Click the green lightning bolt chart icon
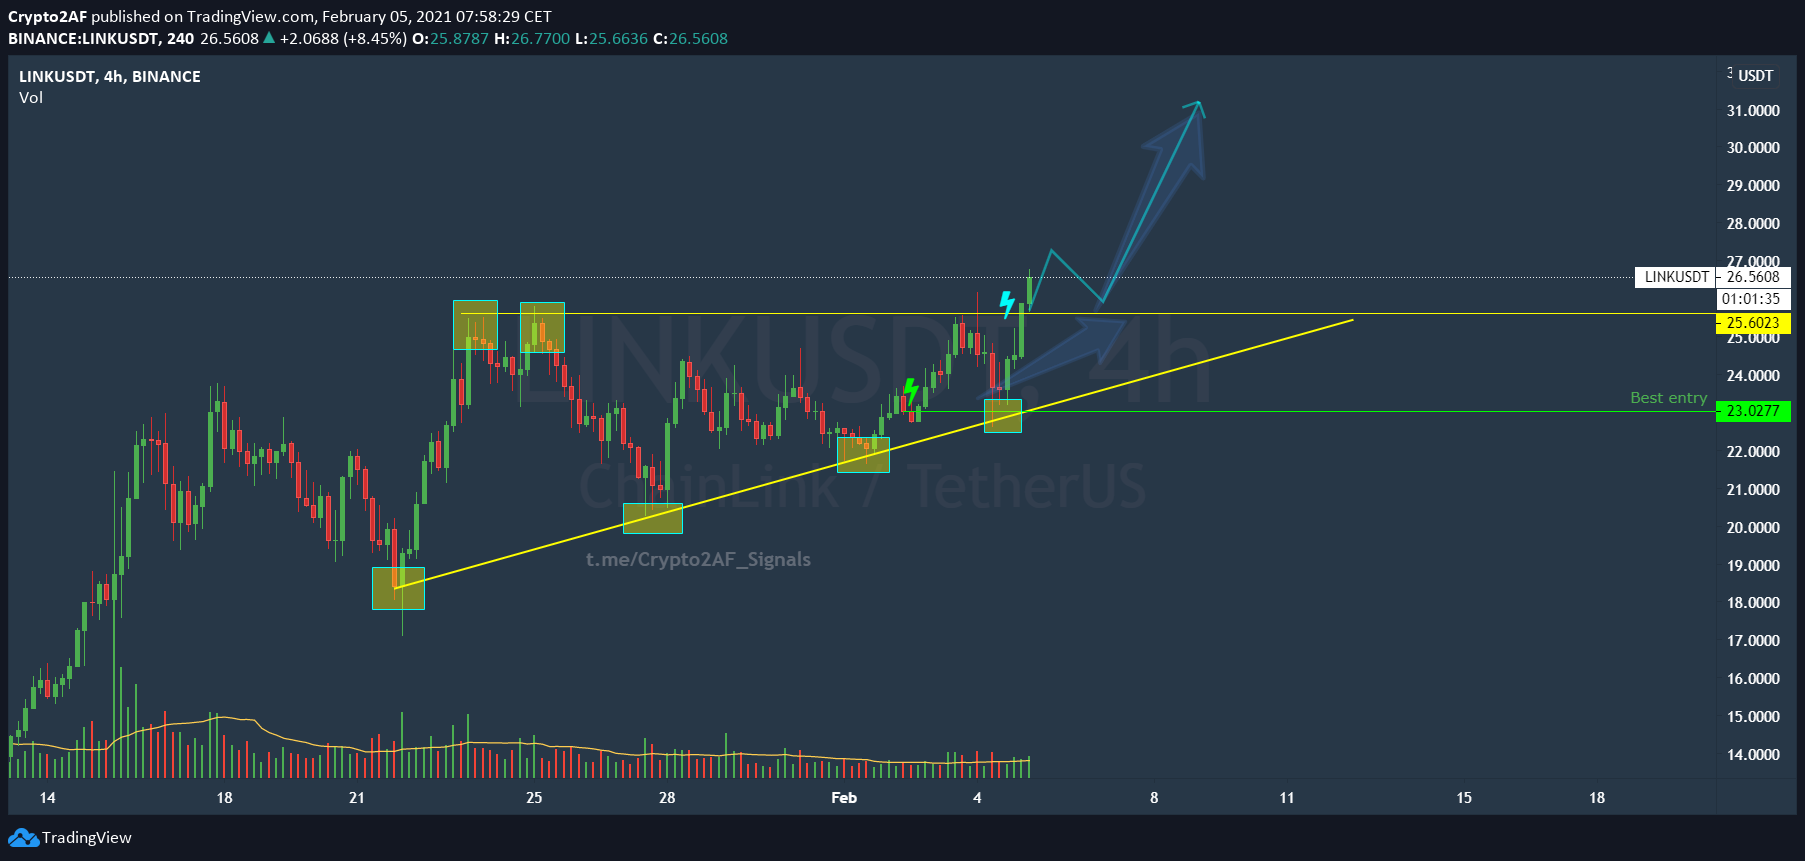This screenshot has width=1805, height=861. tap(910, 391)
